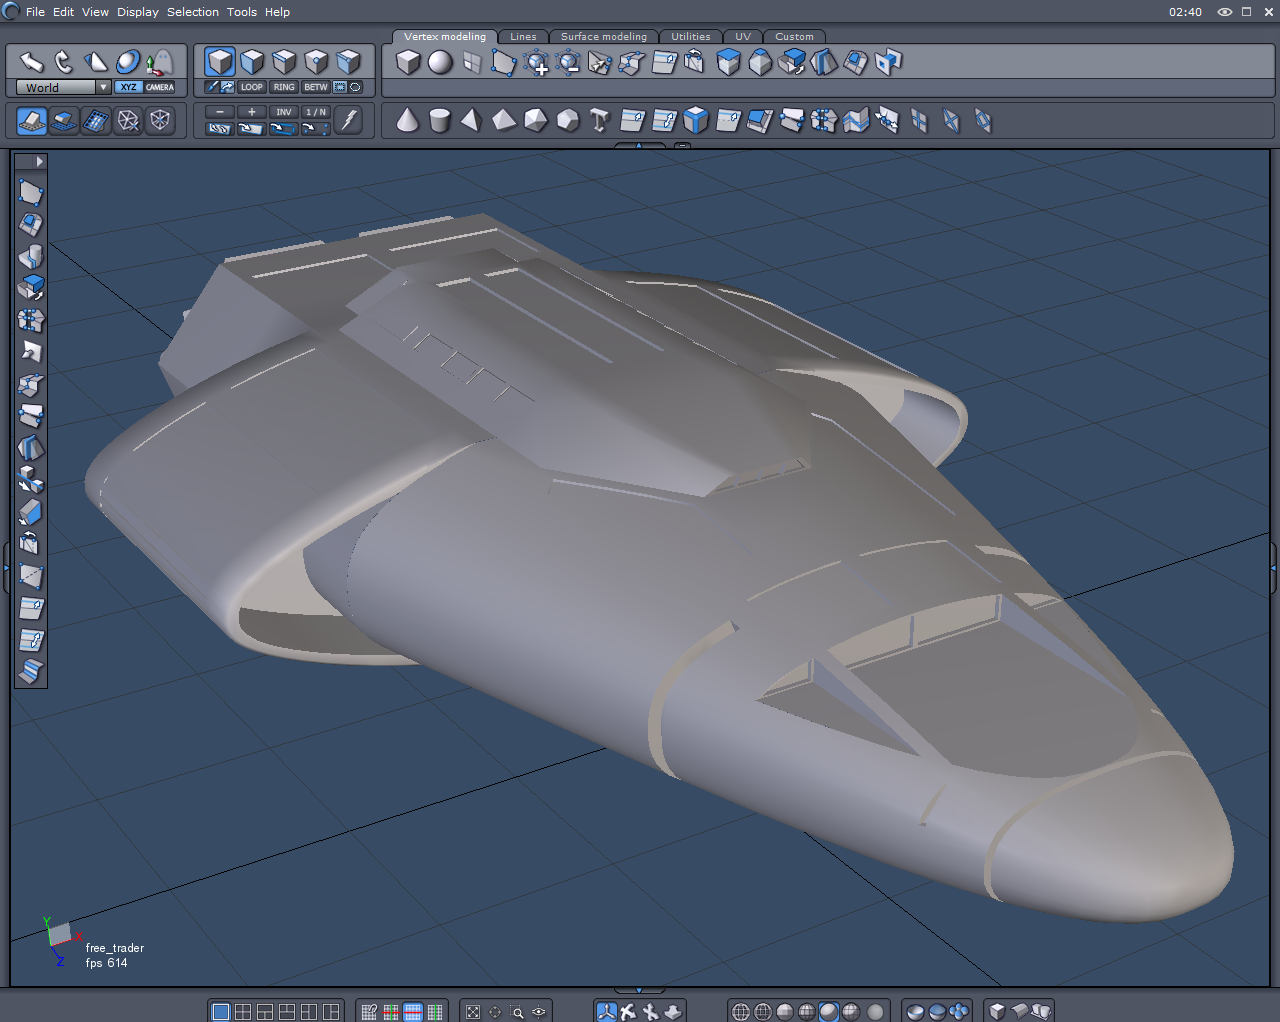Select the Universal manipulator sphere tool
The image size is (1280, 1022).
128,62
